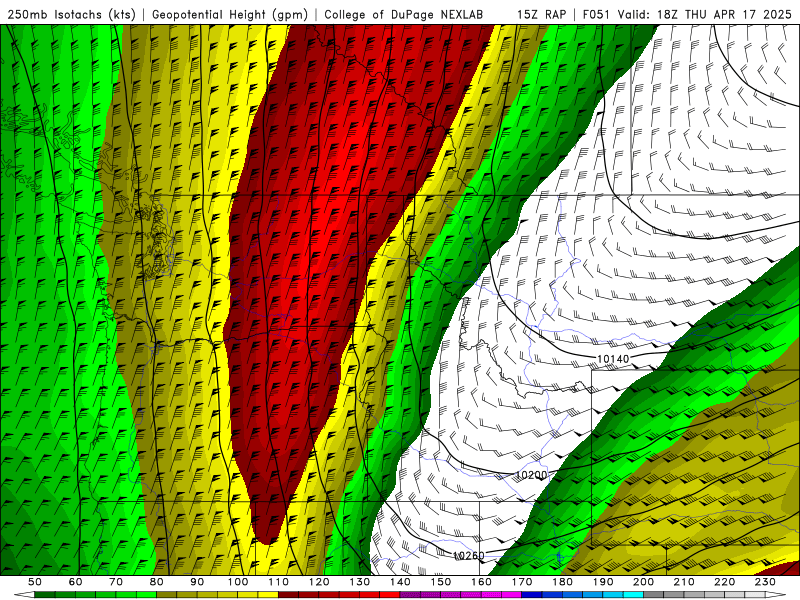The height and width of the screenshot is (600, 800).
Task: Click the 140 value on the color scale
Action: pos(401,582)
